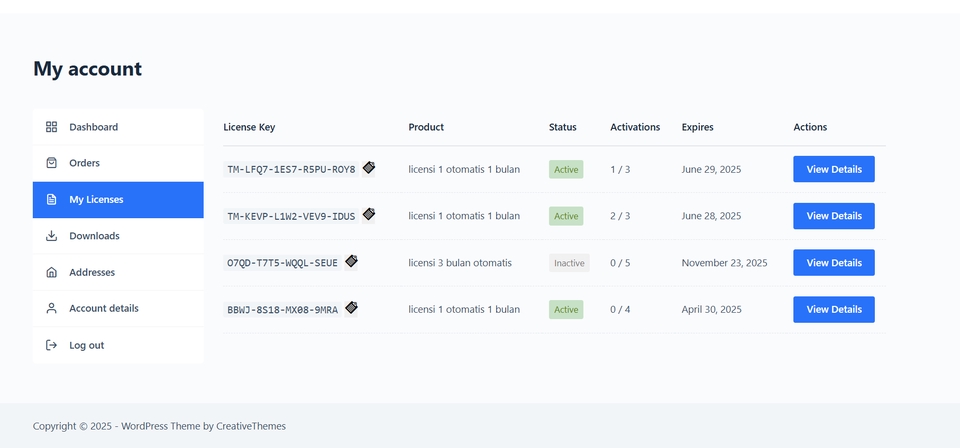Click the Addresses house icon
Screen dimensions: 960x448
51,272
